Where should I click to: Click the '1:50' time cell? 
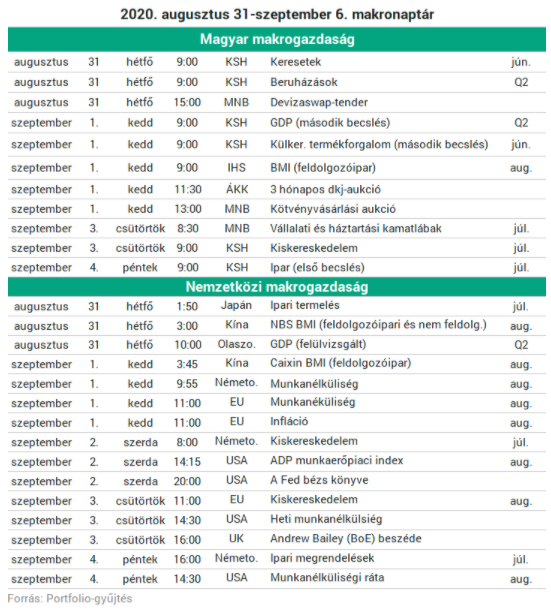click(x=187, y=306)
